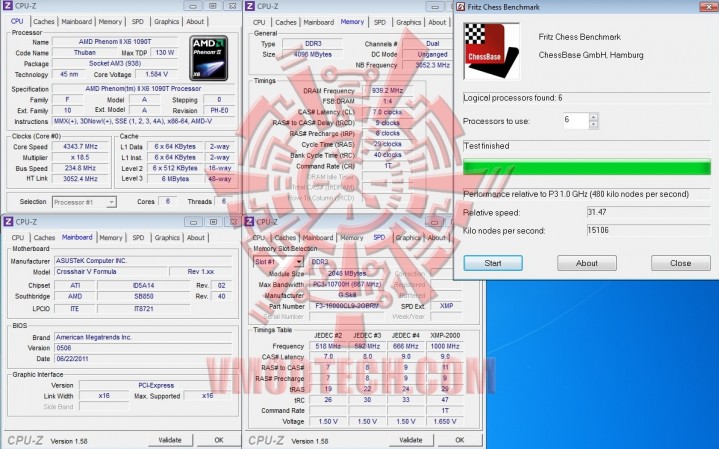Viewport: 719px width, 449px height.
Task: Open Caches tab in the CPU window
Action: tap(44, 22)
